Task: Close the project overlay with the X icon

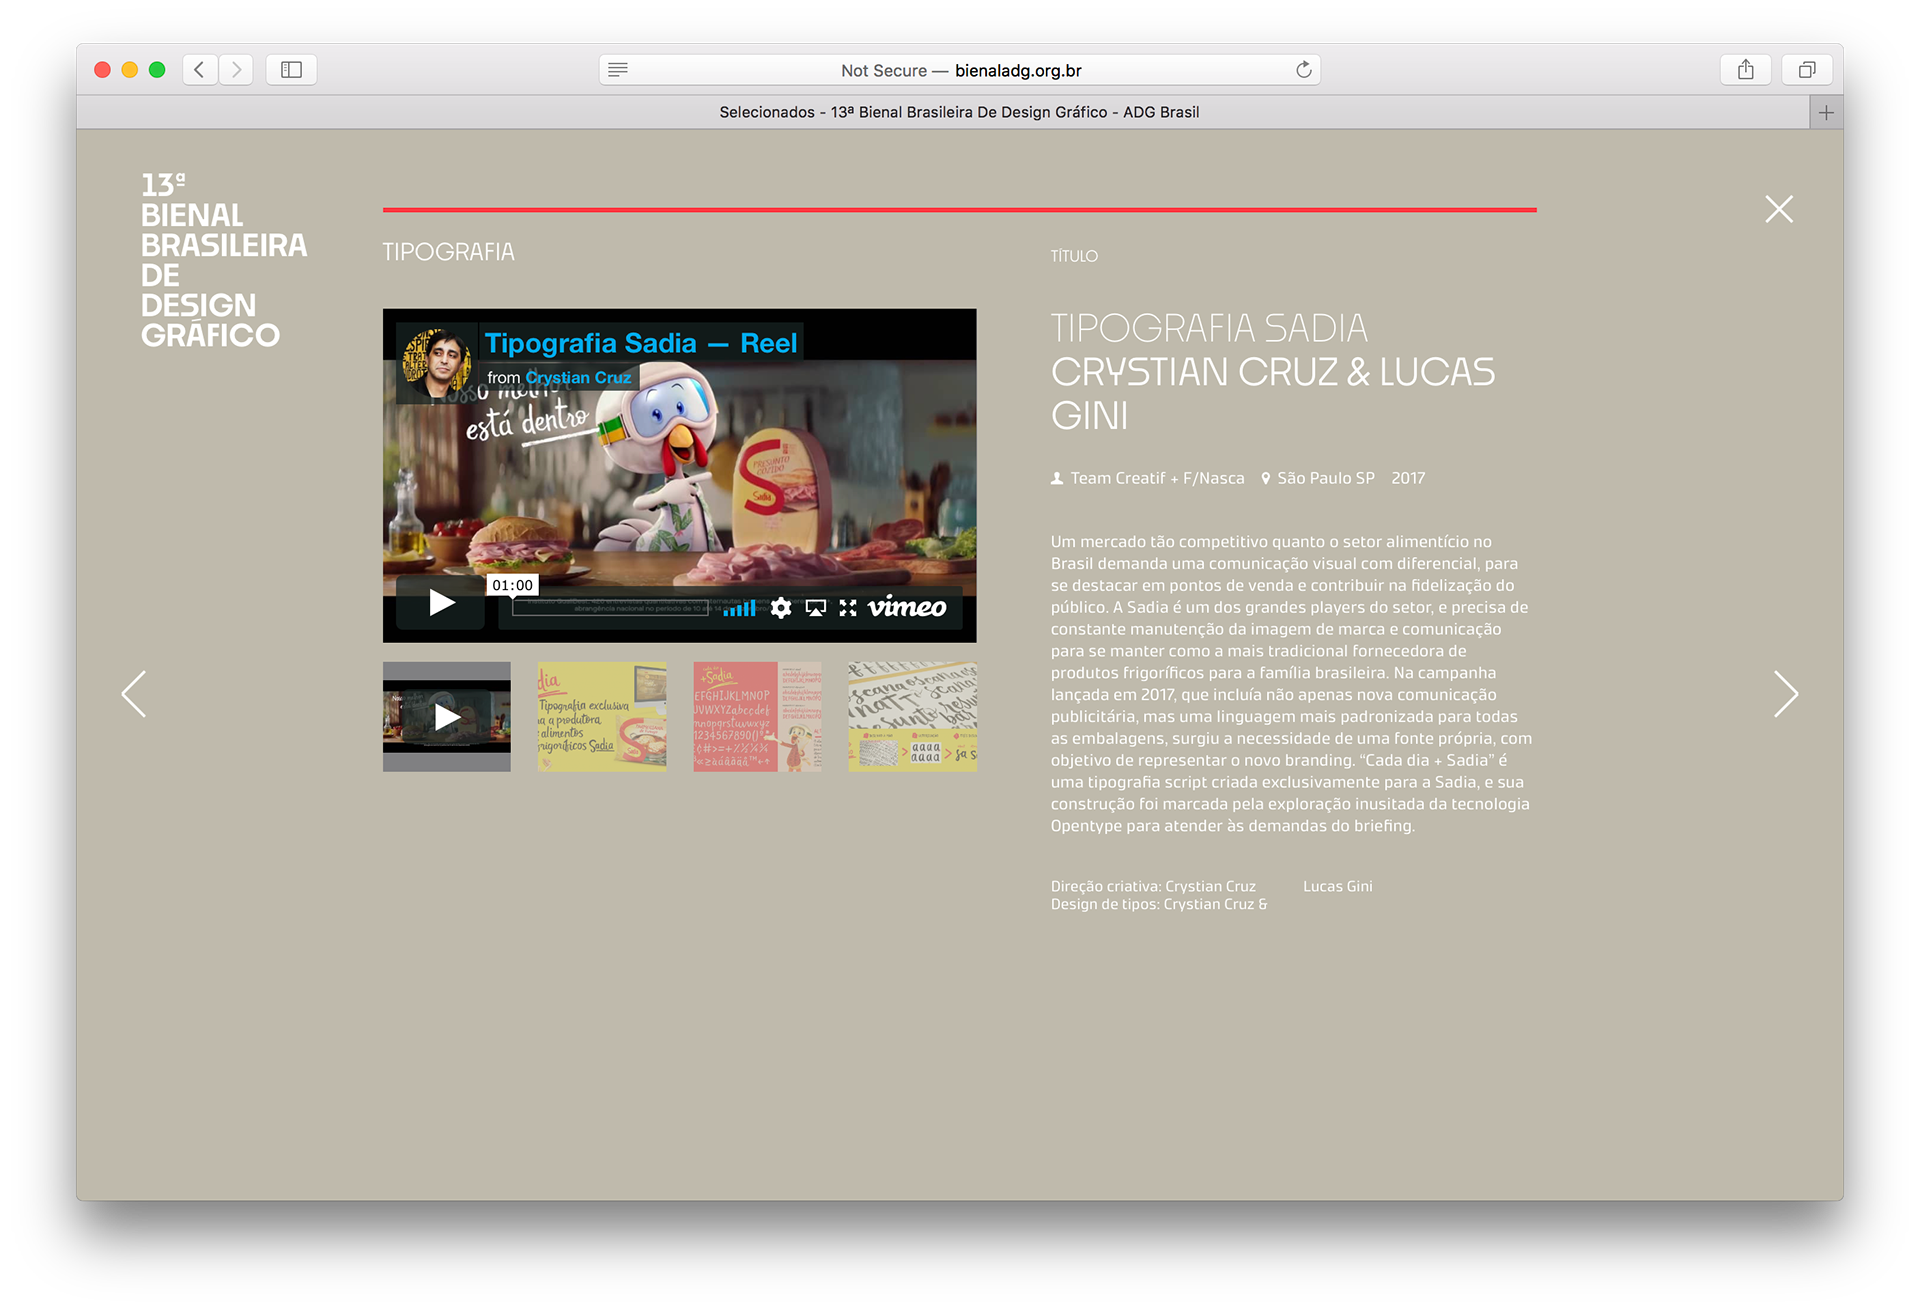Action: coord(1779,209)
